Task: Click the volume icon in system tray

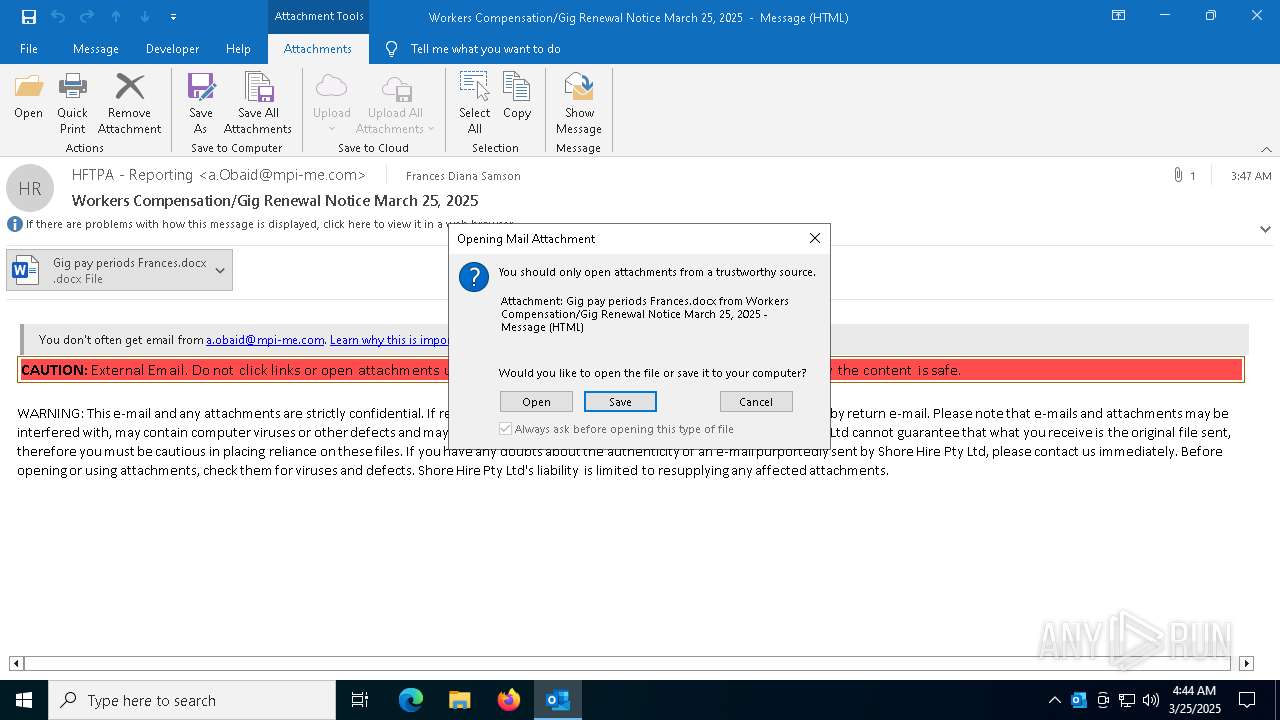Action: (x=1151, y=700)
